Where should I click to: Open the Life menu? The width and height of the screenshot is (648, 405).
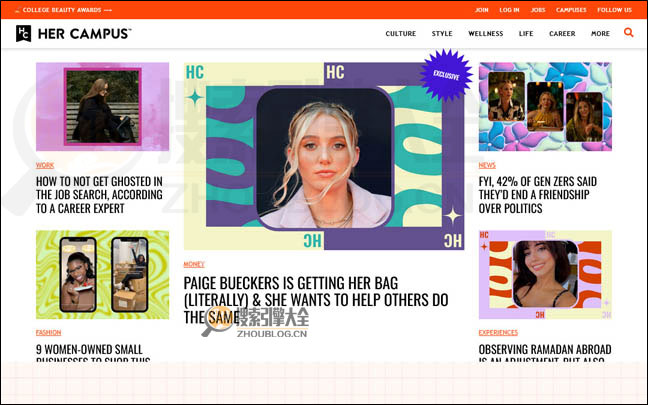[526, 33]
